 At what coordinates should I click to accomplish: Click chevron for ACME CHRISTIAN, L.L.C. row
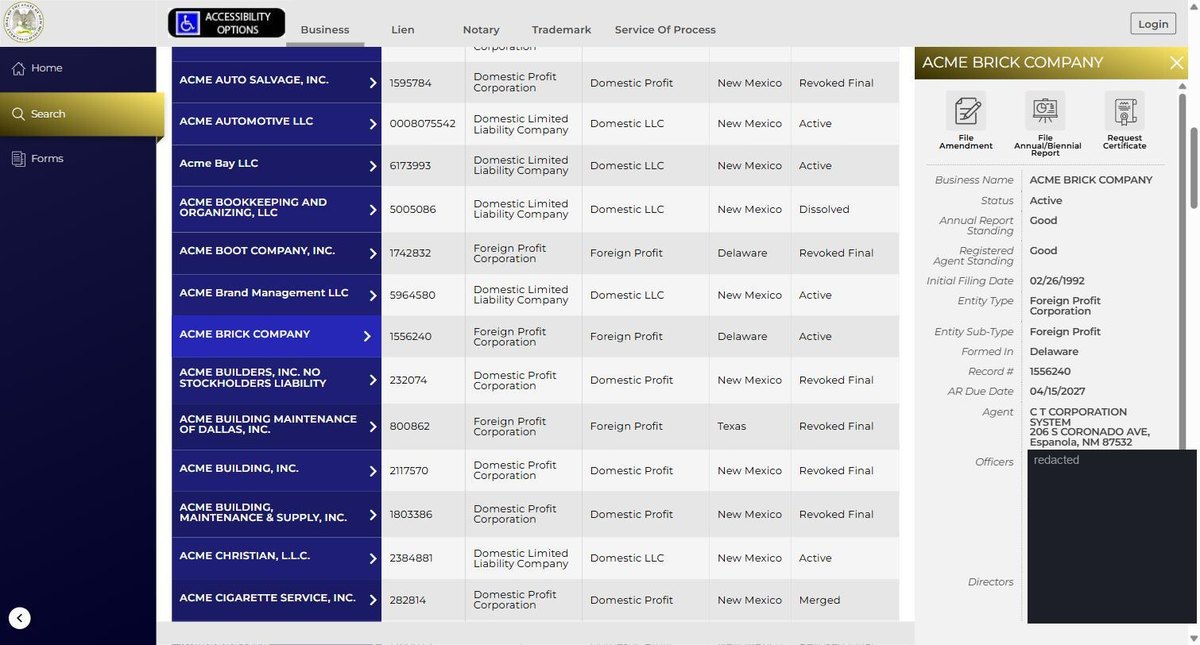[x=372, y=558]
